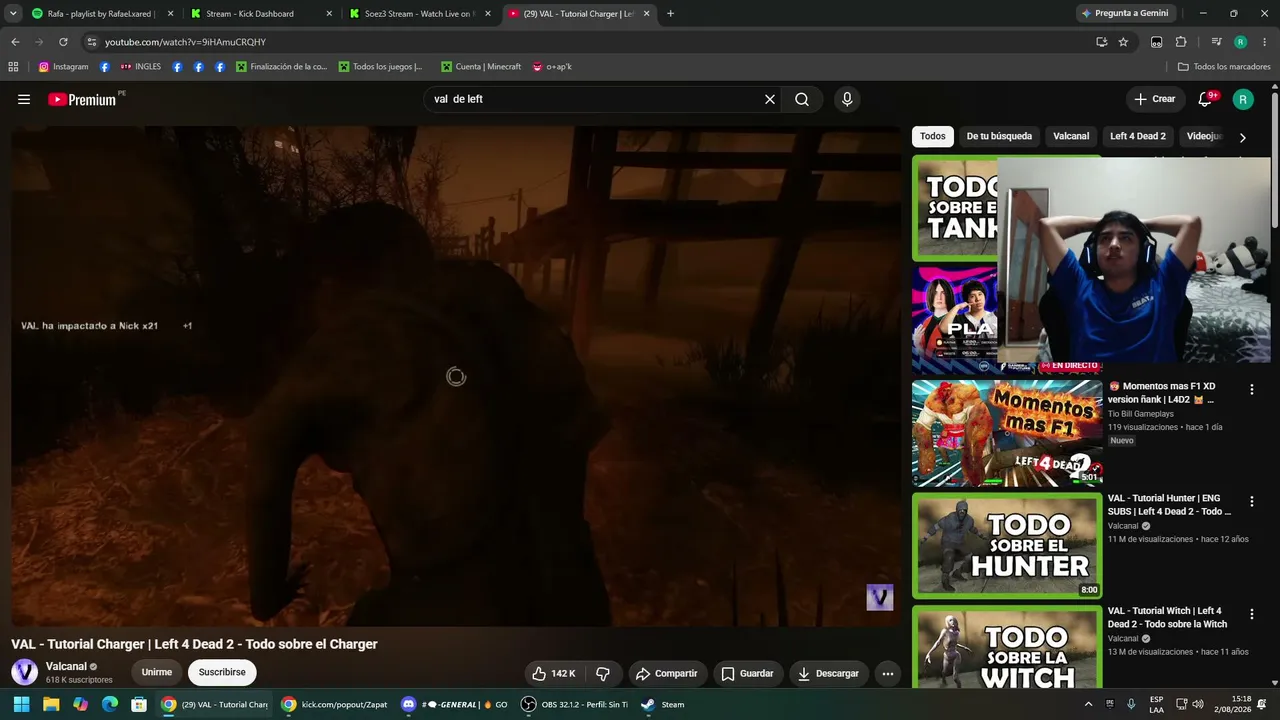This screenshot has width=1280, height=720.
Task: Dislike the Tutorial Charger video
Action: coord(603,674)
